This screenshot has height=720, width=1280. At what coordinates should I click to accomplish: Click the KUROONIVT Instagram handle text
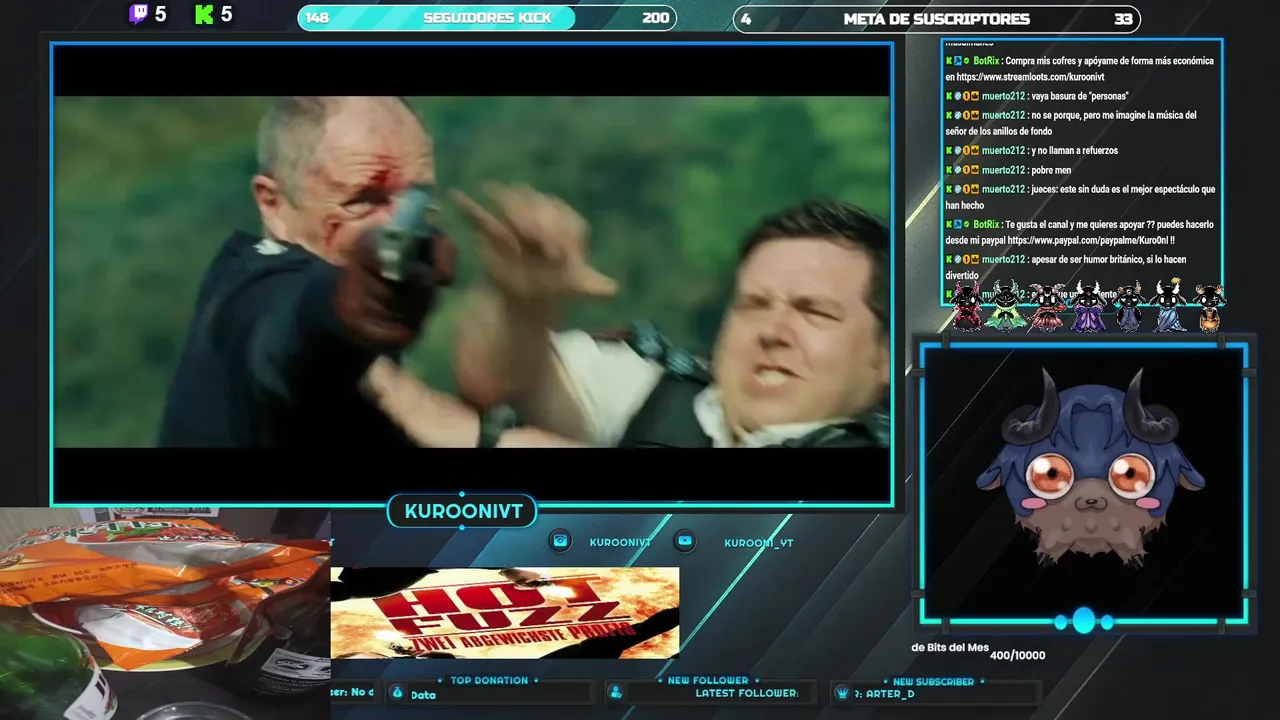(x=620, y=542)
